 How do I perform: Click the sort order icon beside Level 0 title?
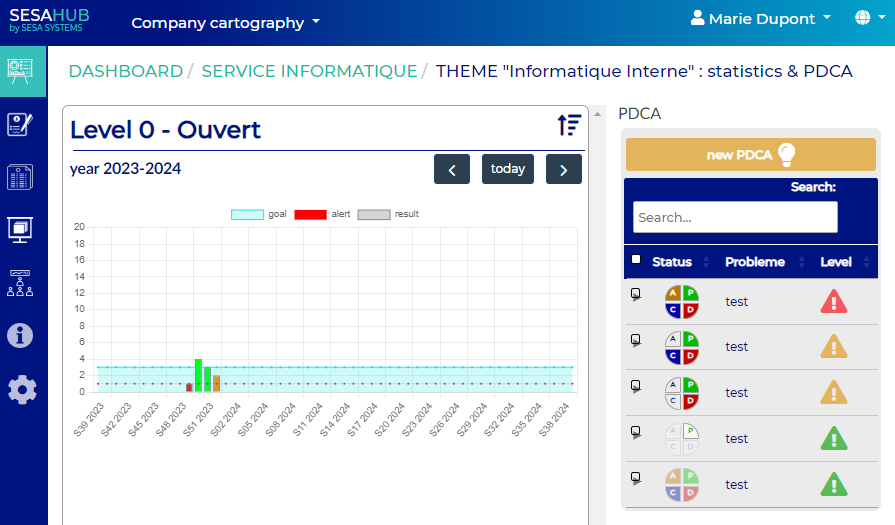[x=569, y=125]
